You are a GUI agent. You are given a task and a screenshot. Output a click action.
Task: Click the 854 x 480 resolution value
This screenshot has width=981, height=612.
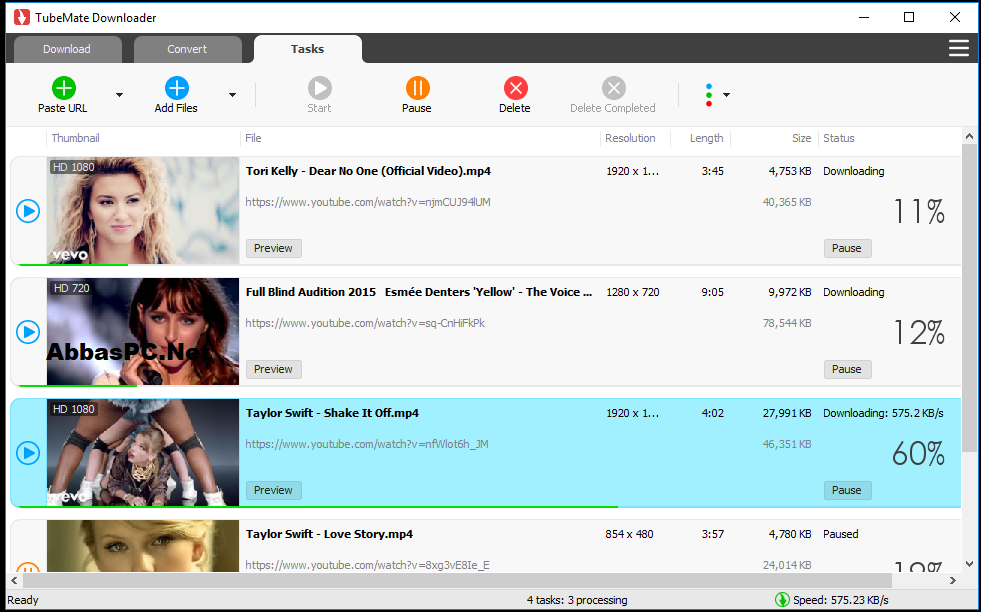[x=629, y=534]
